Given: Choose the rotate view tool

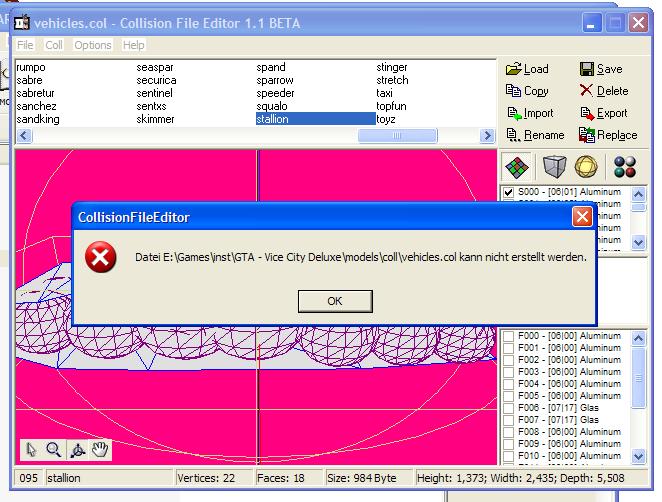Looking at the screenshot, I should [x=77, y=450].
